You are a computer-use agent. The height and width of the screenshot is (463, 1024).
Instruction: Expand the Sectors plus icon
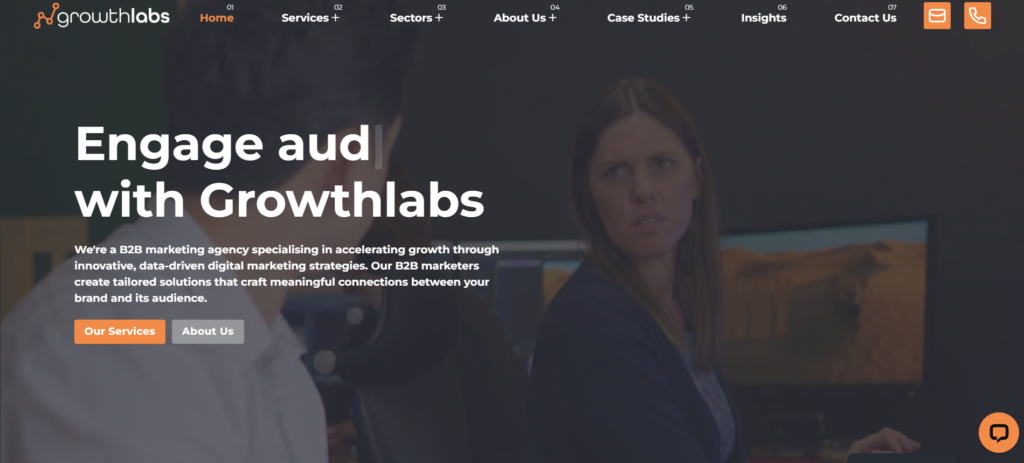(x=439, y=18)
